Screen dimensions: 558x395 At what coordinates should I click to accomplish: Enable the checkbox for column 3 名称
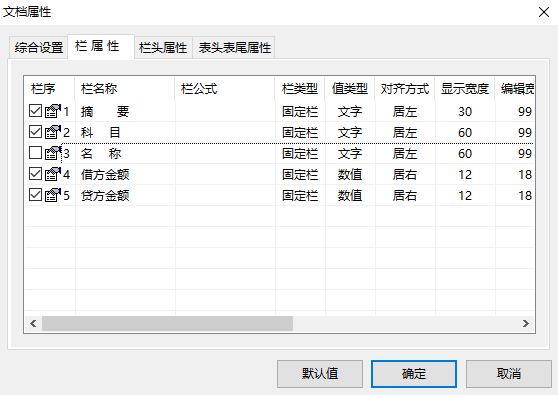tap(35, 153)
